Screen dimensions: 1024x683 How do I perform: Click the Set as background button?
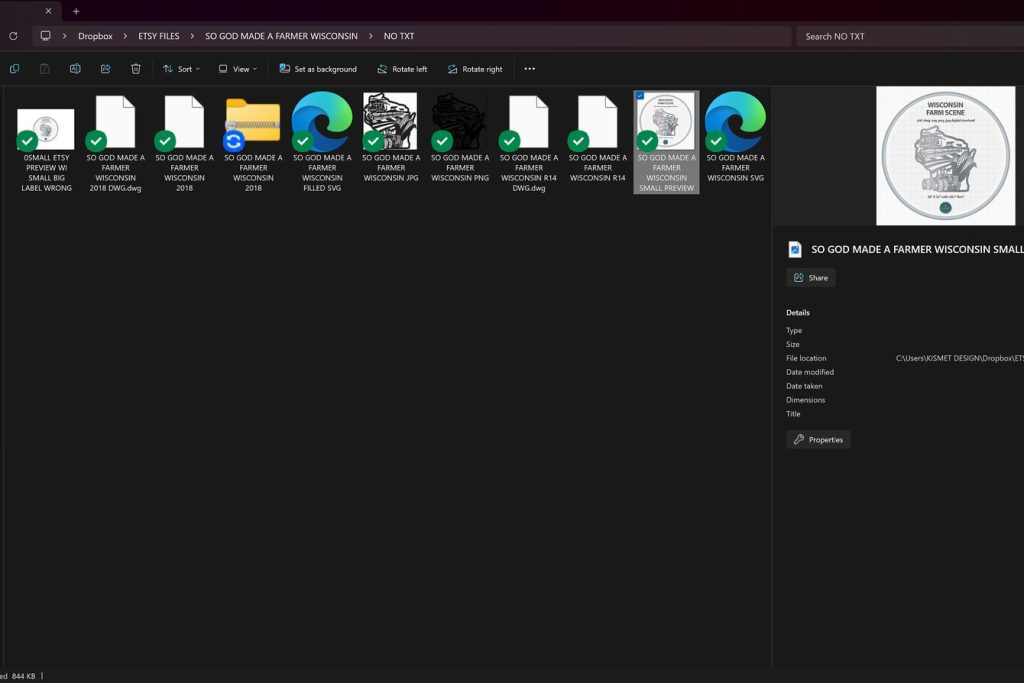317,69
